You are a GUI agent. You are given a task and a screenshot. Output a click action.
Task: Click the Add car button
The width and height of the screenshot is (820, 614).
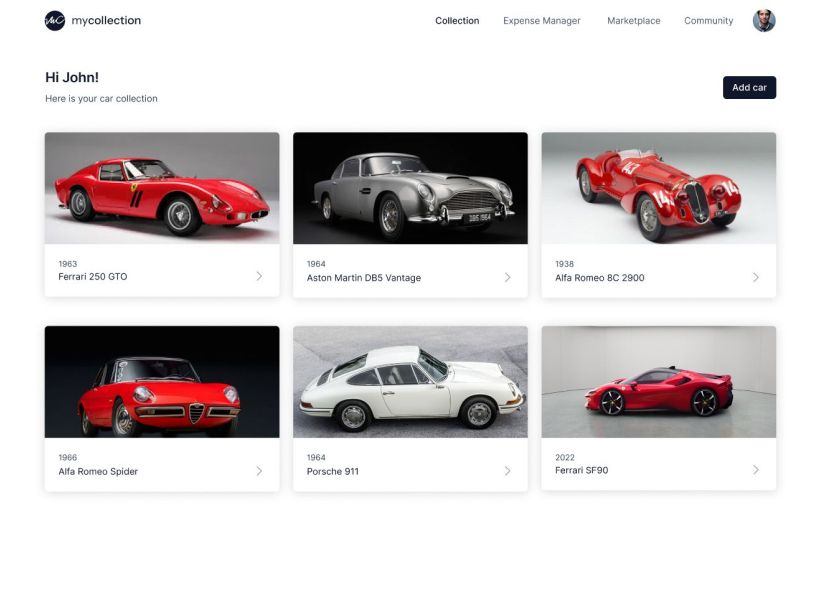pyautogui.click(x=748, y=87)
